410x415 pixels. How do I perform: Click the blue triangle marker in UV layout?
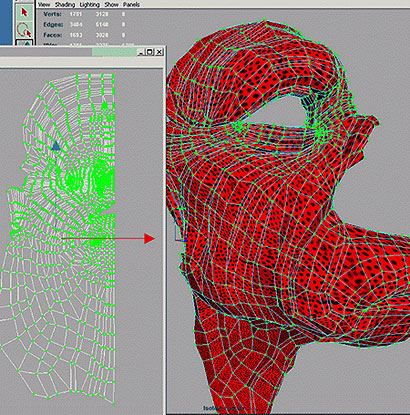click(56, 146)
